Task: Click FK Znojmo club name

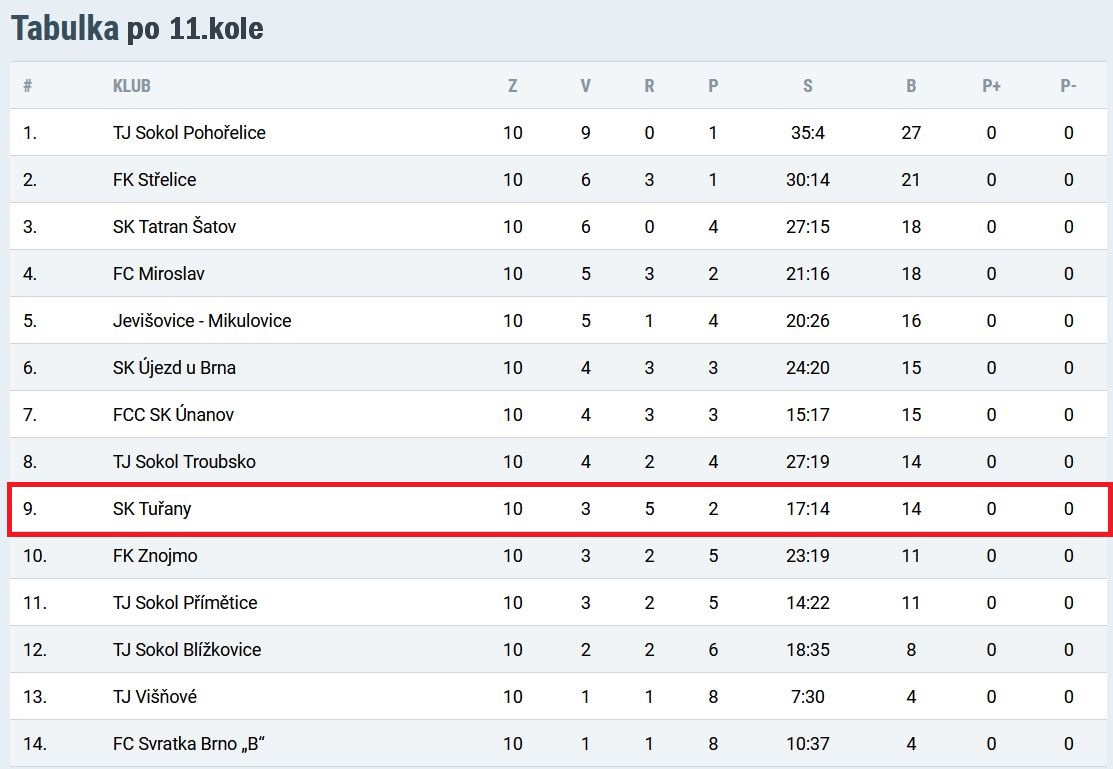Action: (155, 555)
